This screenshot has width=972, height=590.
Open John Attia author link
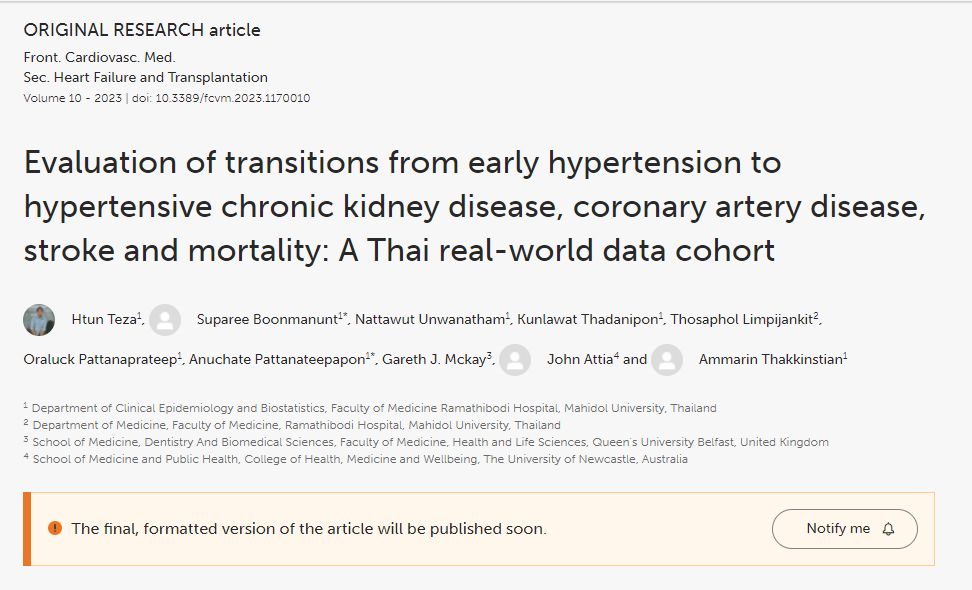point(580,360)
